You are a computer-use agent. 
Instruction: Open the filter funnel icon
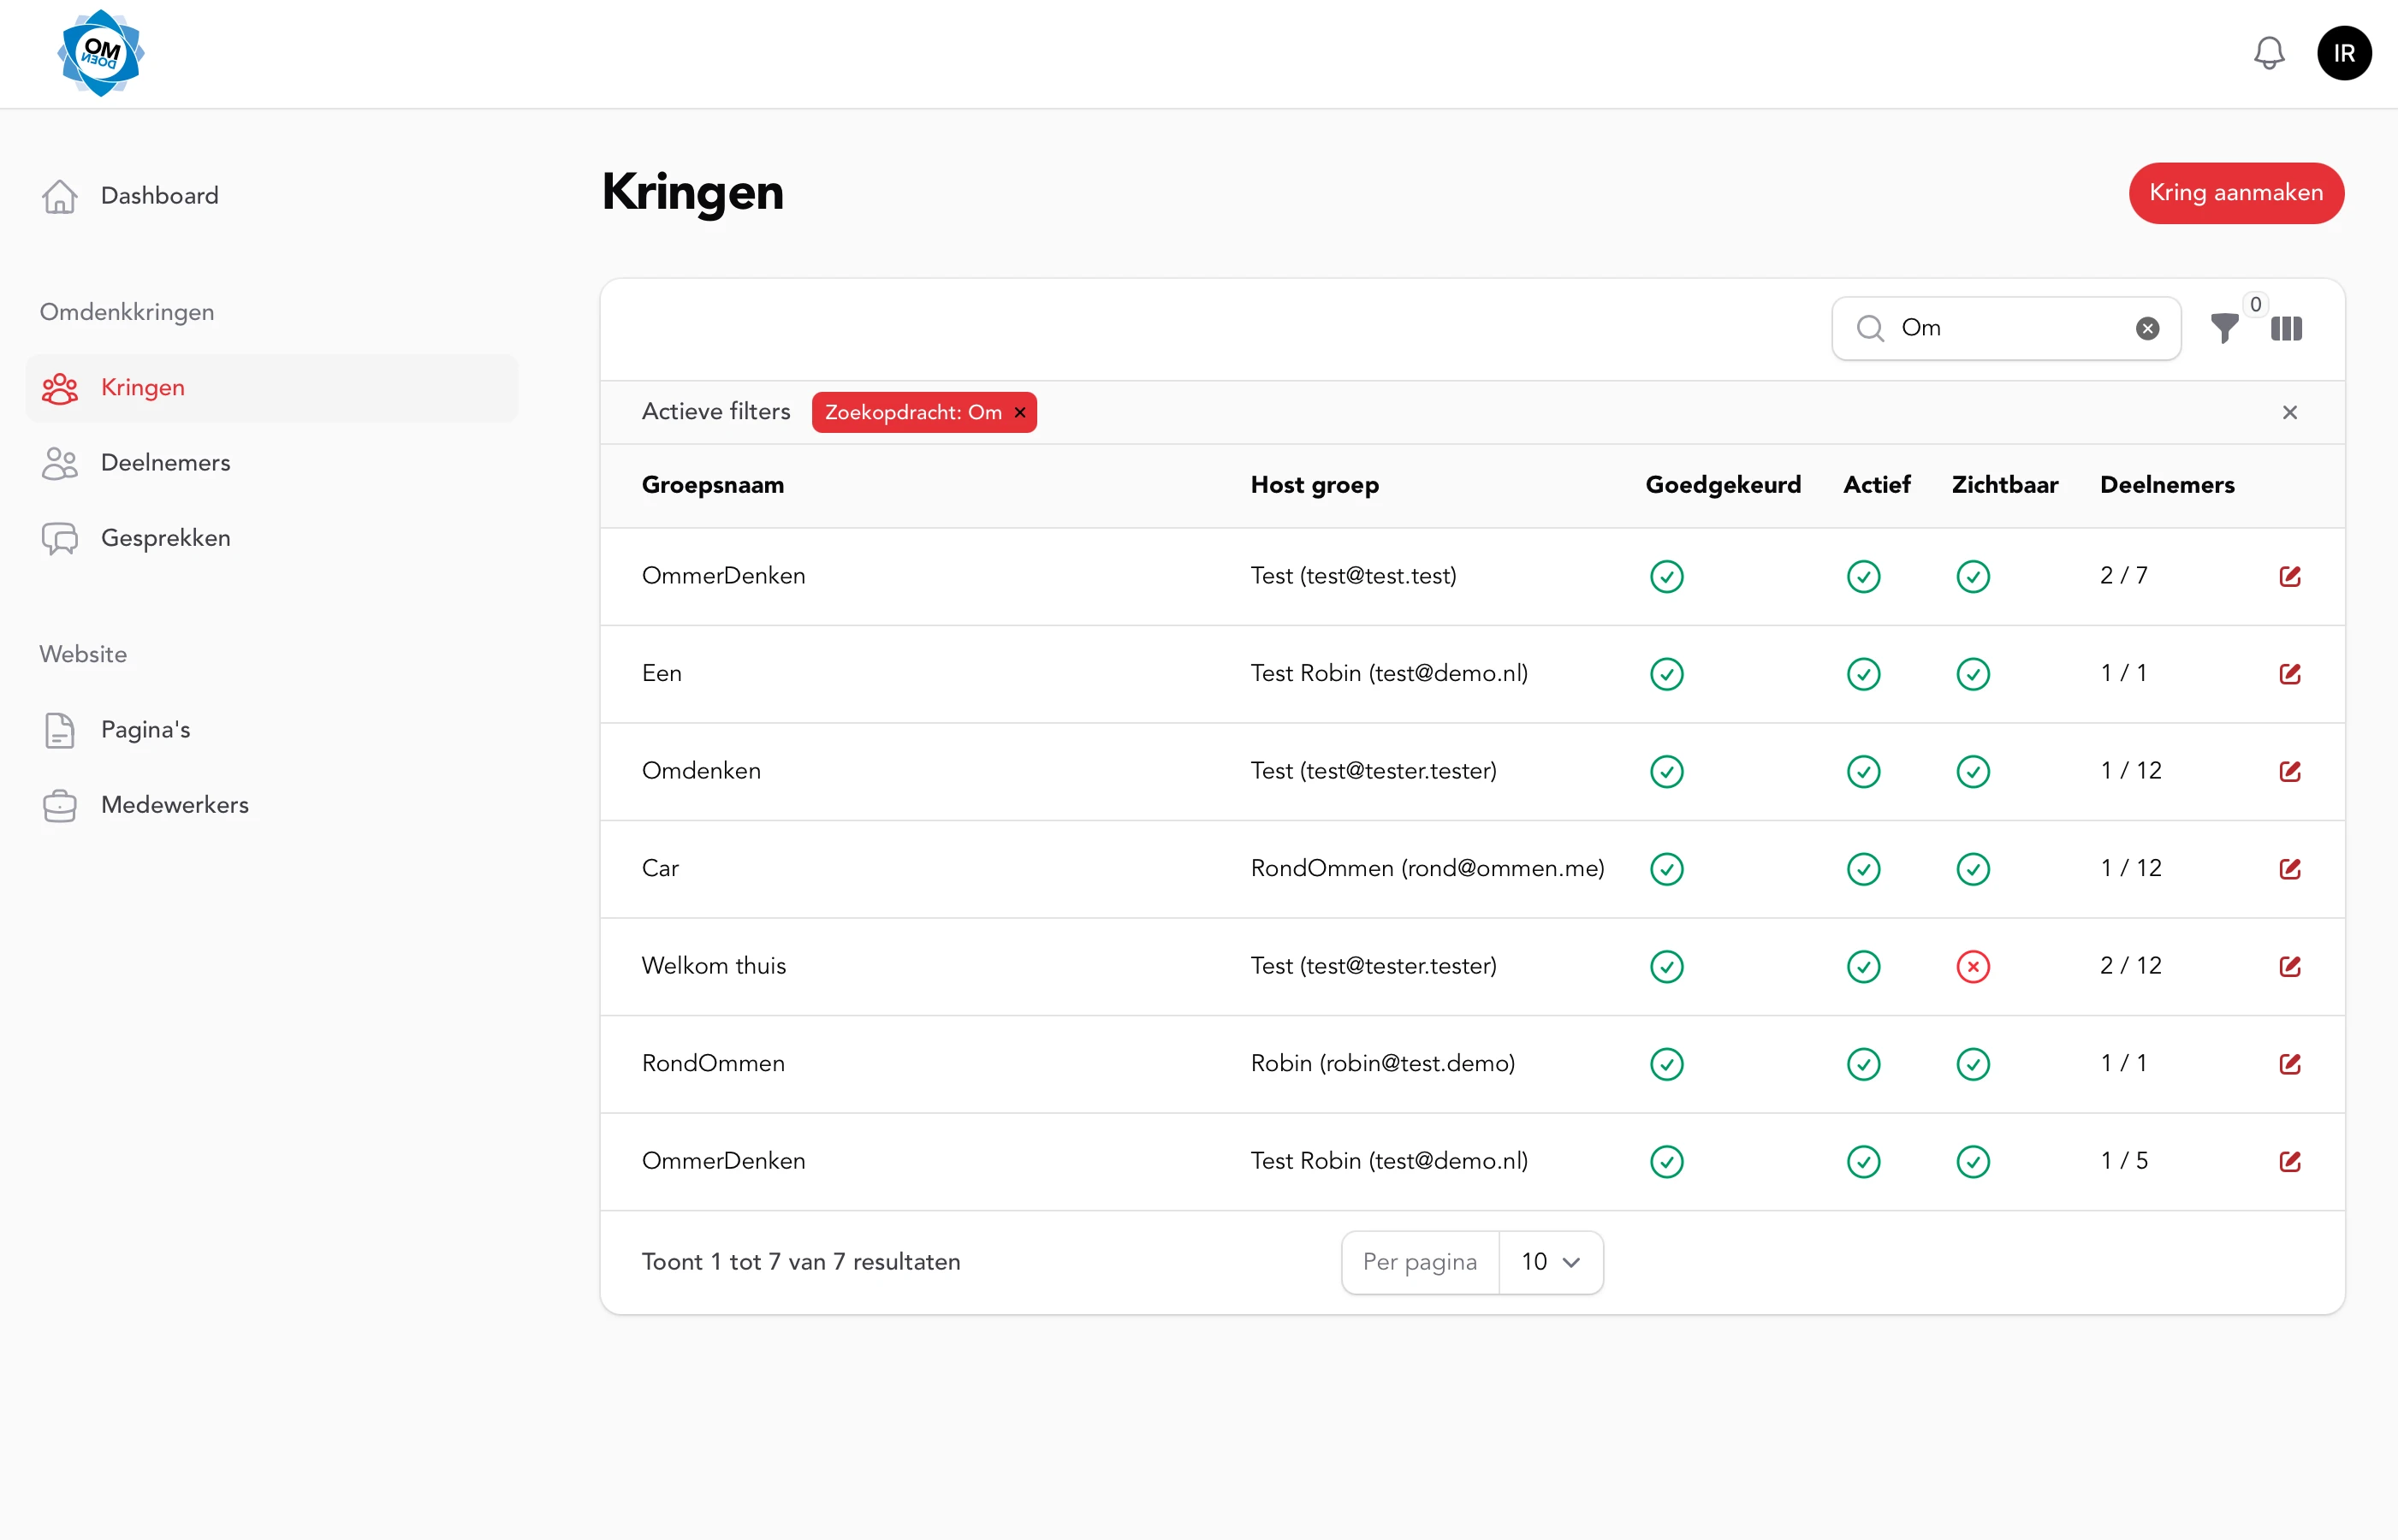[x=2224, y=328]
